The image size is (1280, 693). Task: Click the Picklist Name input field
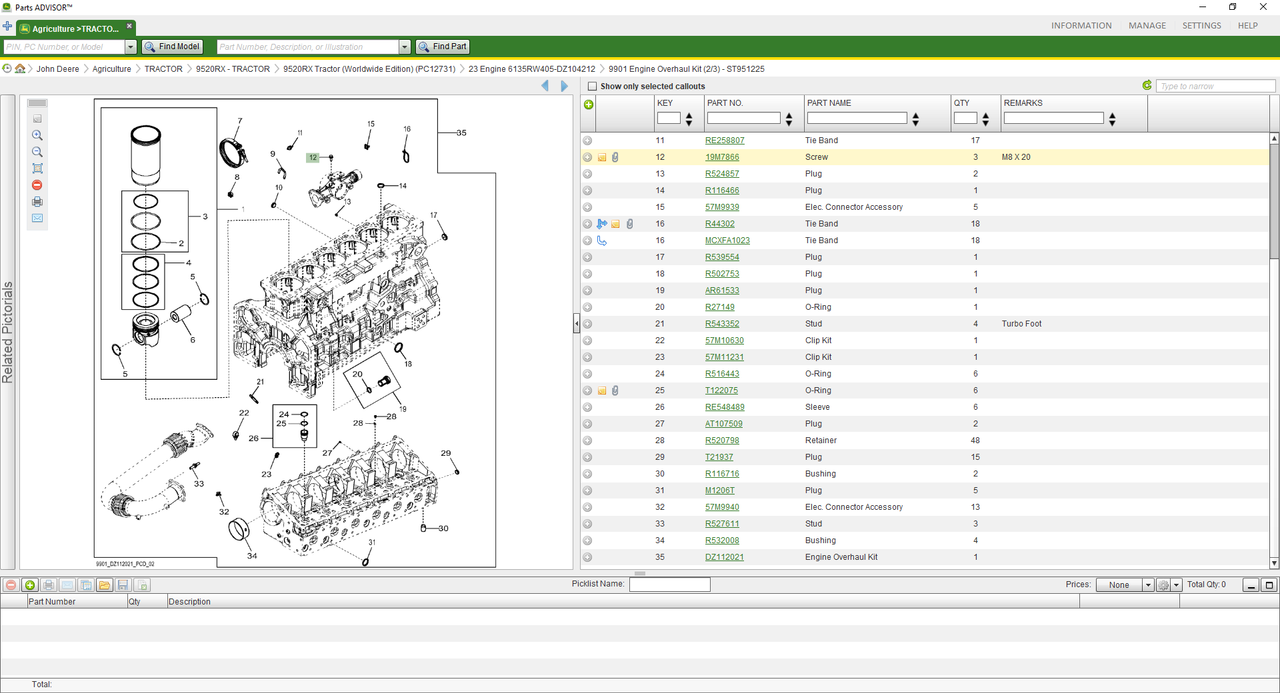pyautogui.click(x=669, y=584)
